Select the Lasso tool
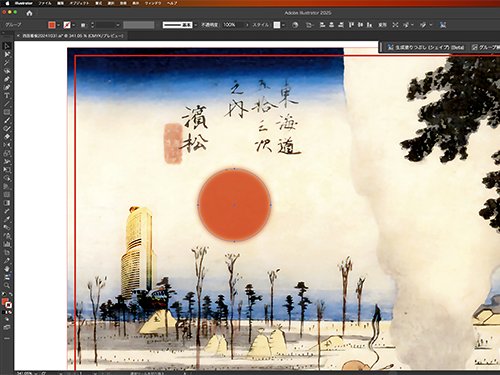 click(x=7, y=71)
